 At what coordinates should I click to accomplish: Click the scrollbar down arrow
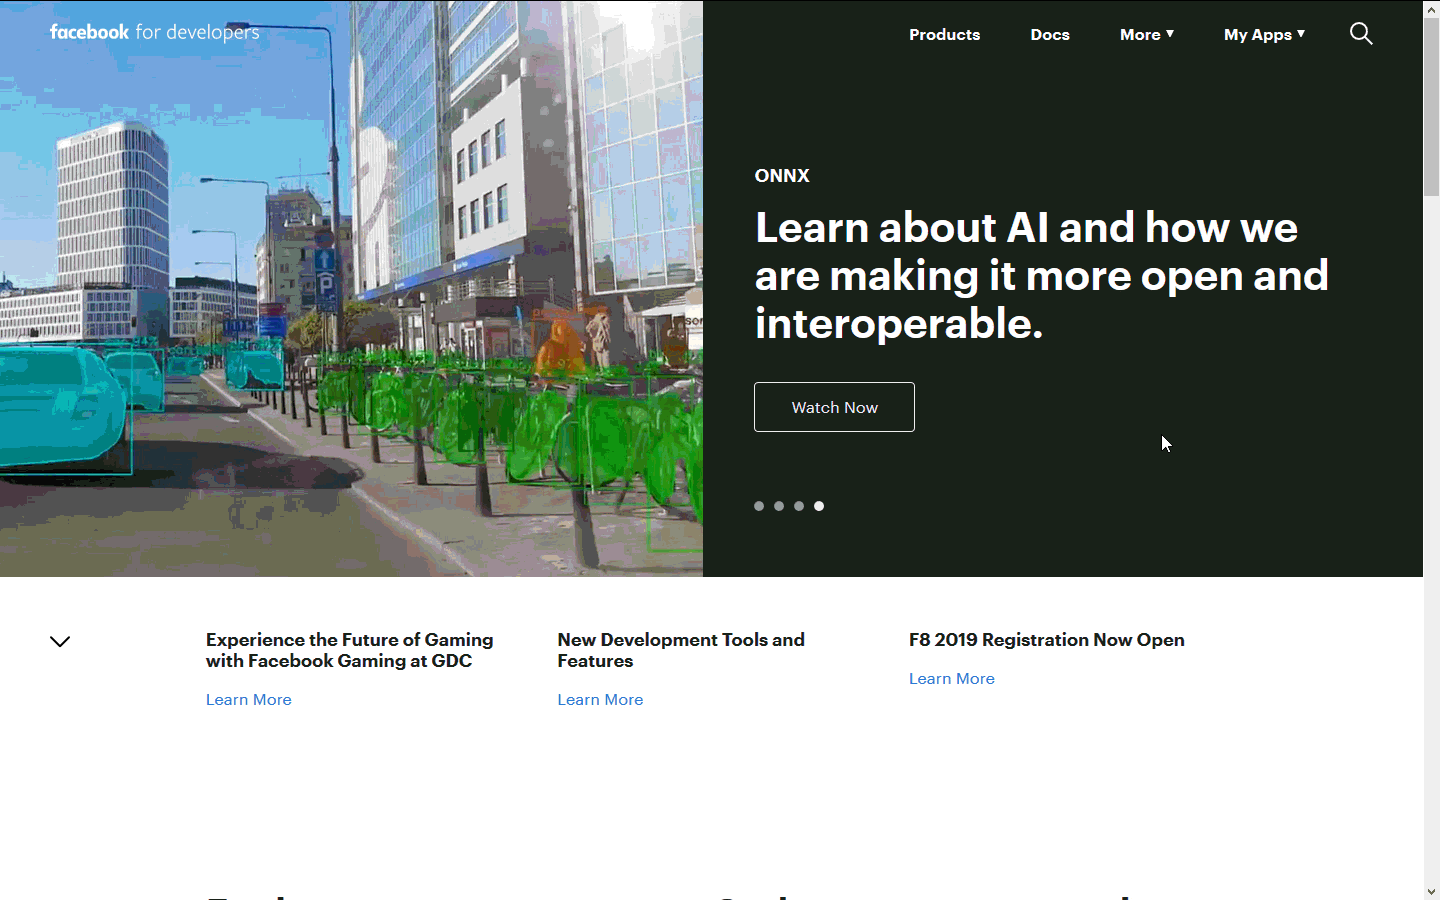click(x=1431, y=891)
